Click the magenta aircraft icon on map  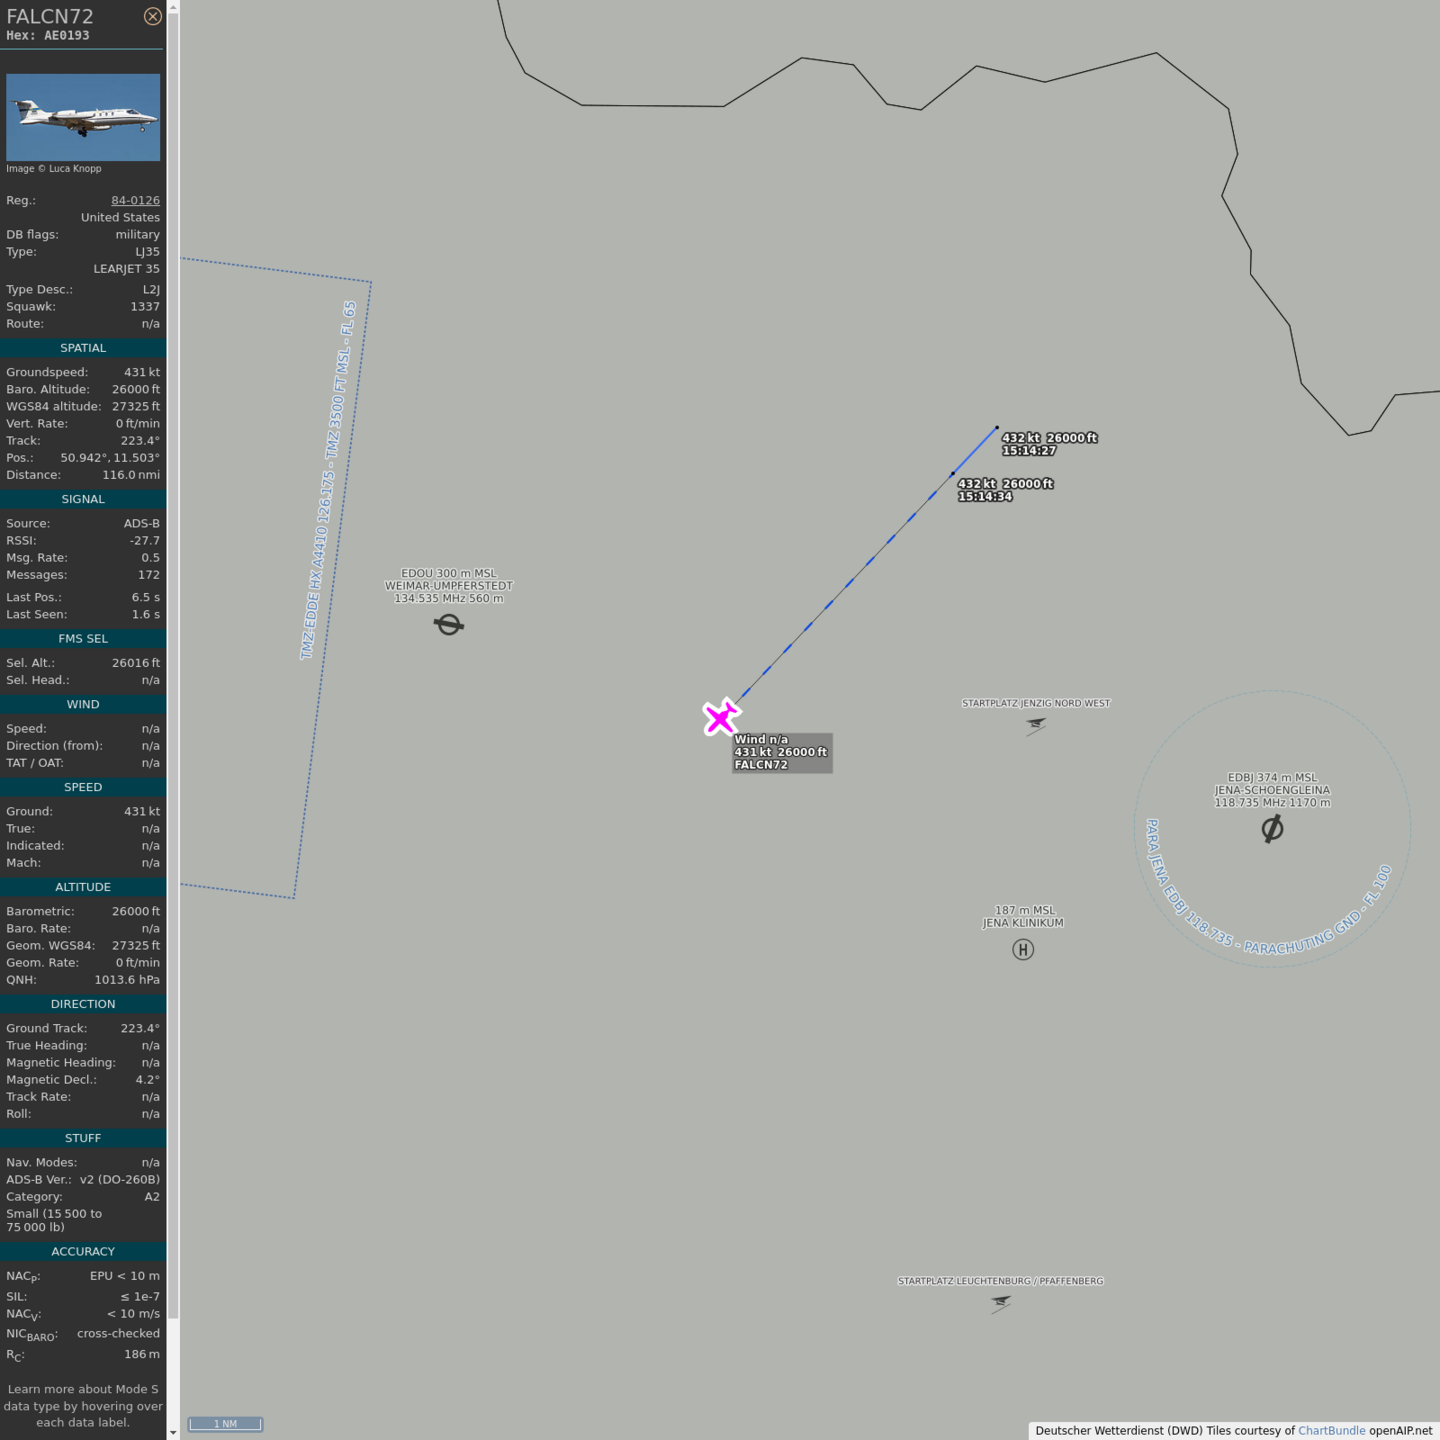720,718
